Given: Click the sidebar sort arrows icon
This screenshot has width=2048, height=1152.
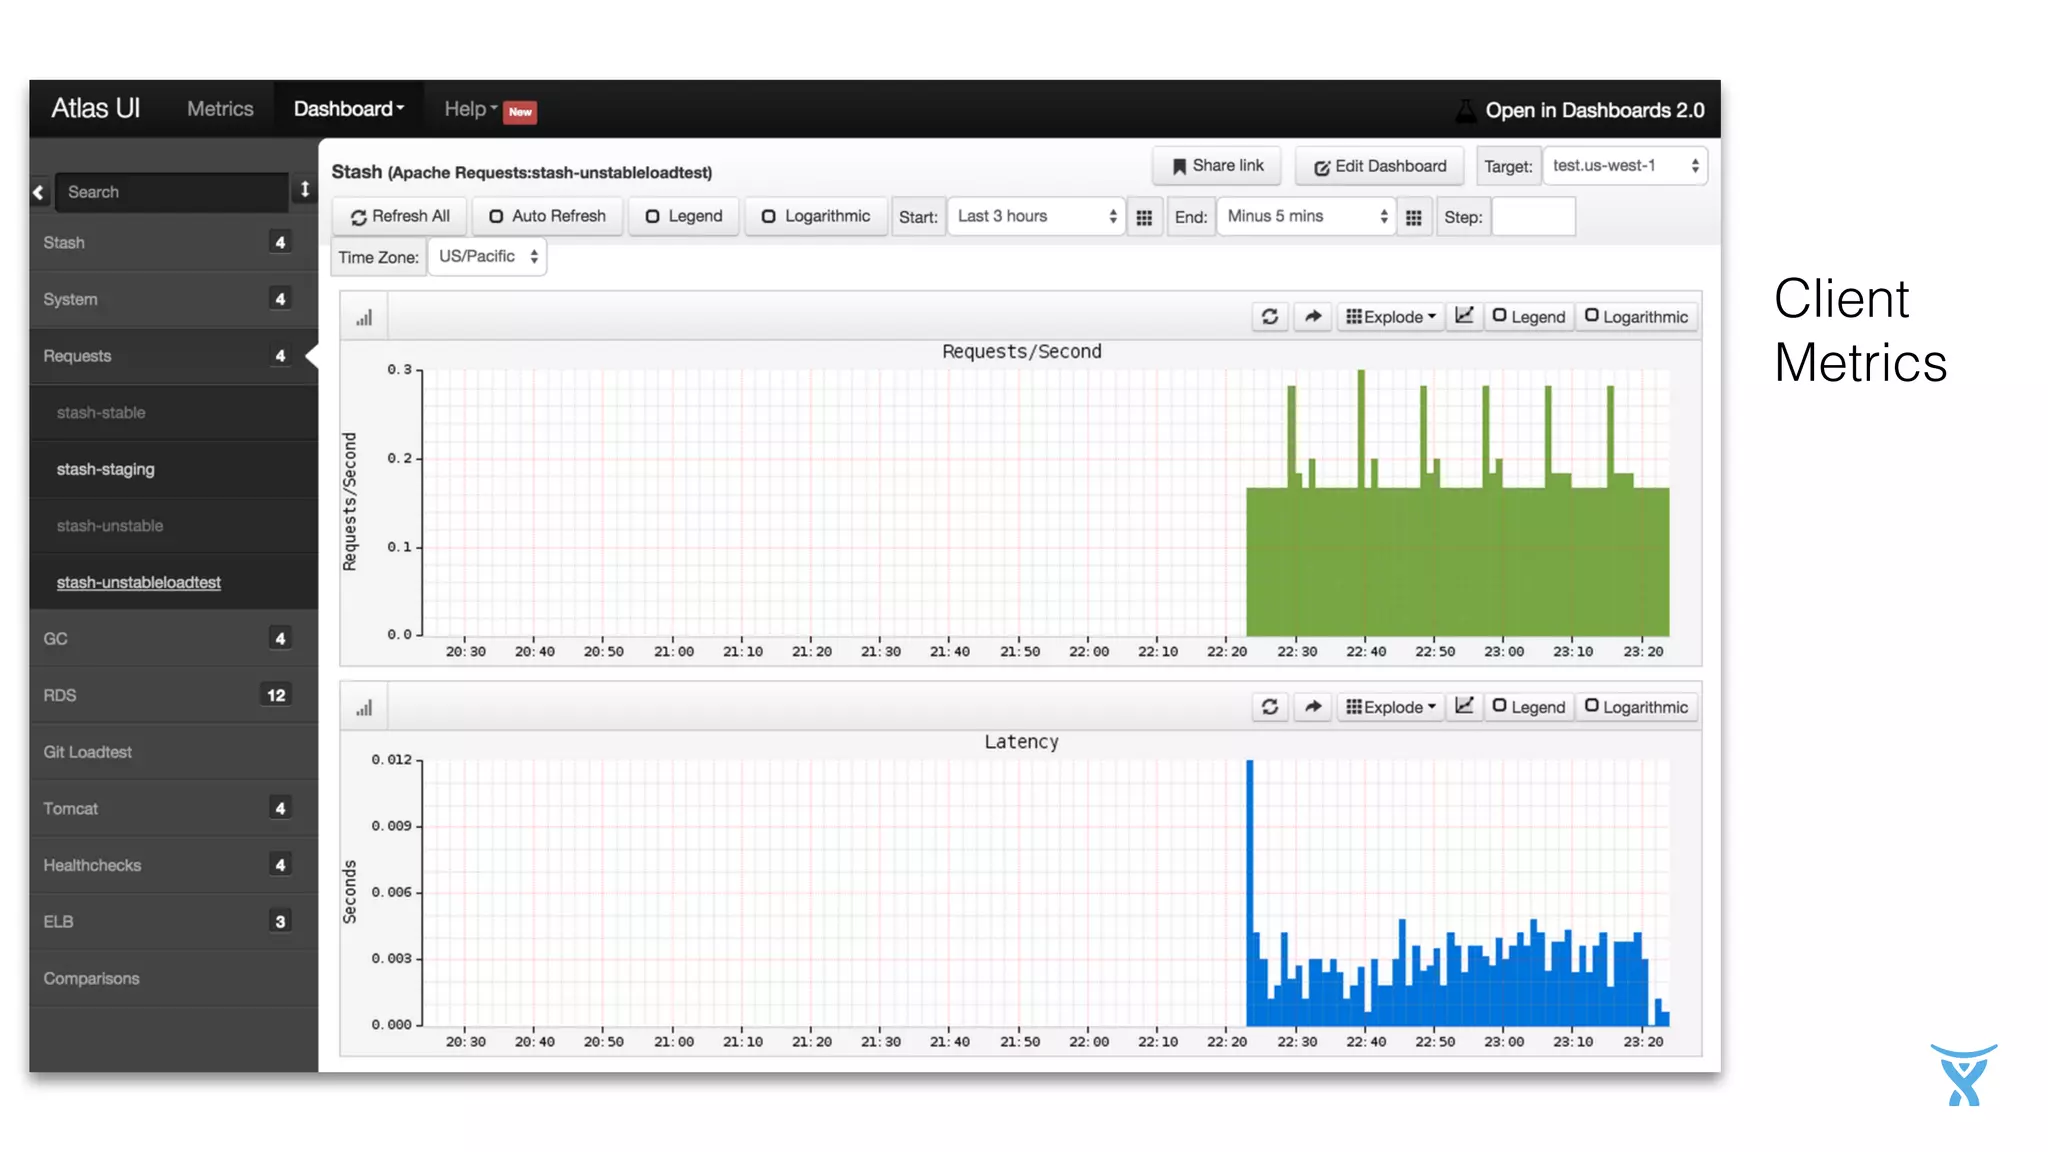Looking at the screenshot, I should pos(304,190).
